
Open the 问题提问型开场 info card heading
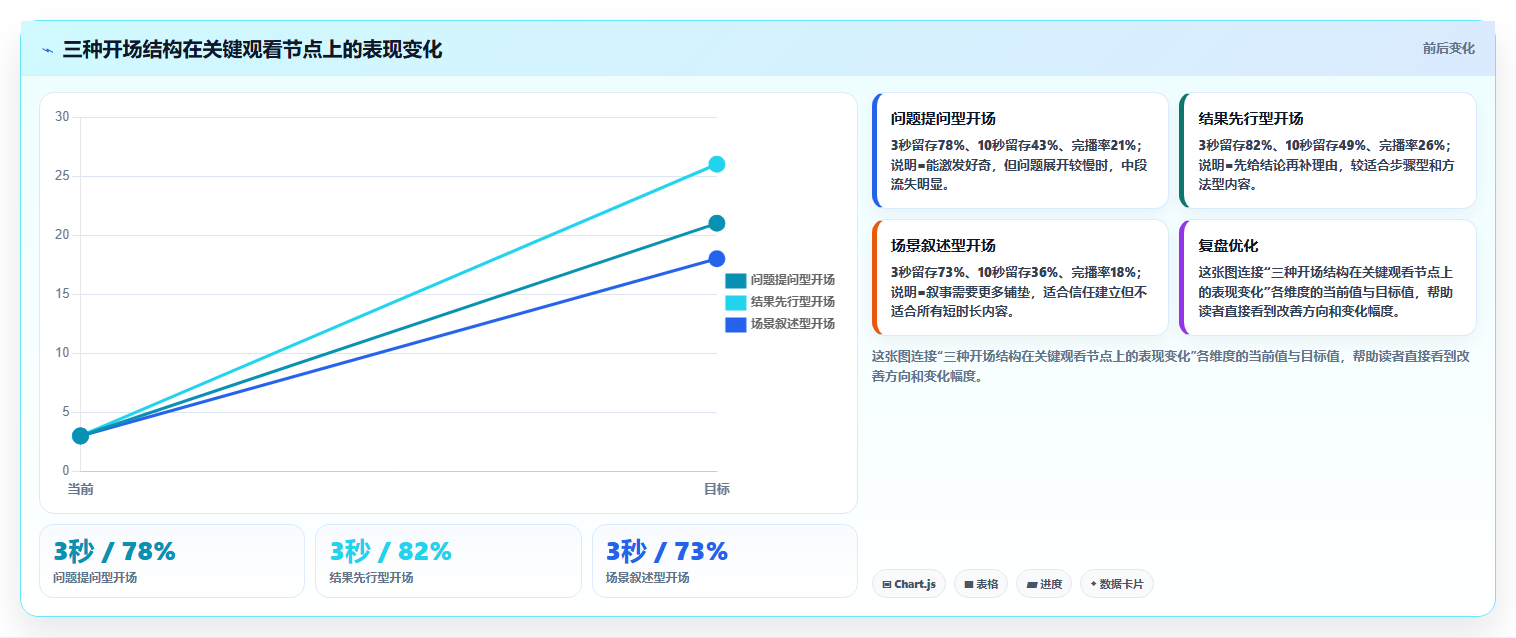pyautogui.click(x=943, y=118)
